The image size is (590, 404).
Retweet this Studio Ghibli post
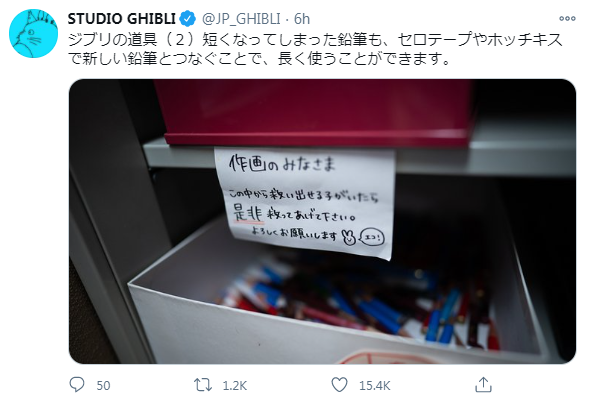pos(203,385)
